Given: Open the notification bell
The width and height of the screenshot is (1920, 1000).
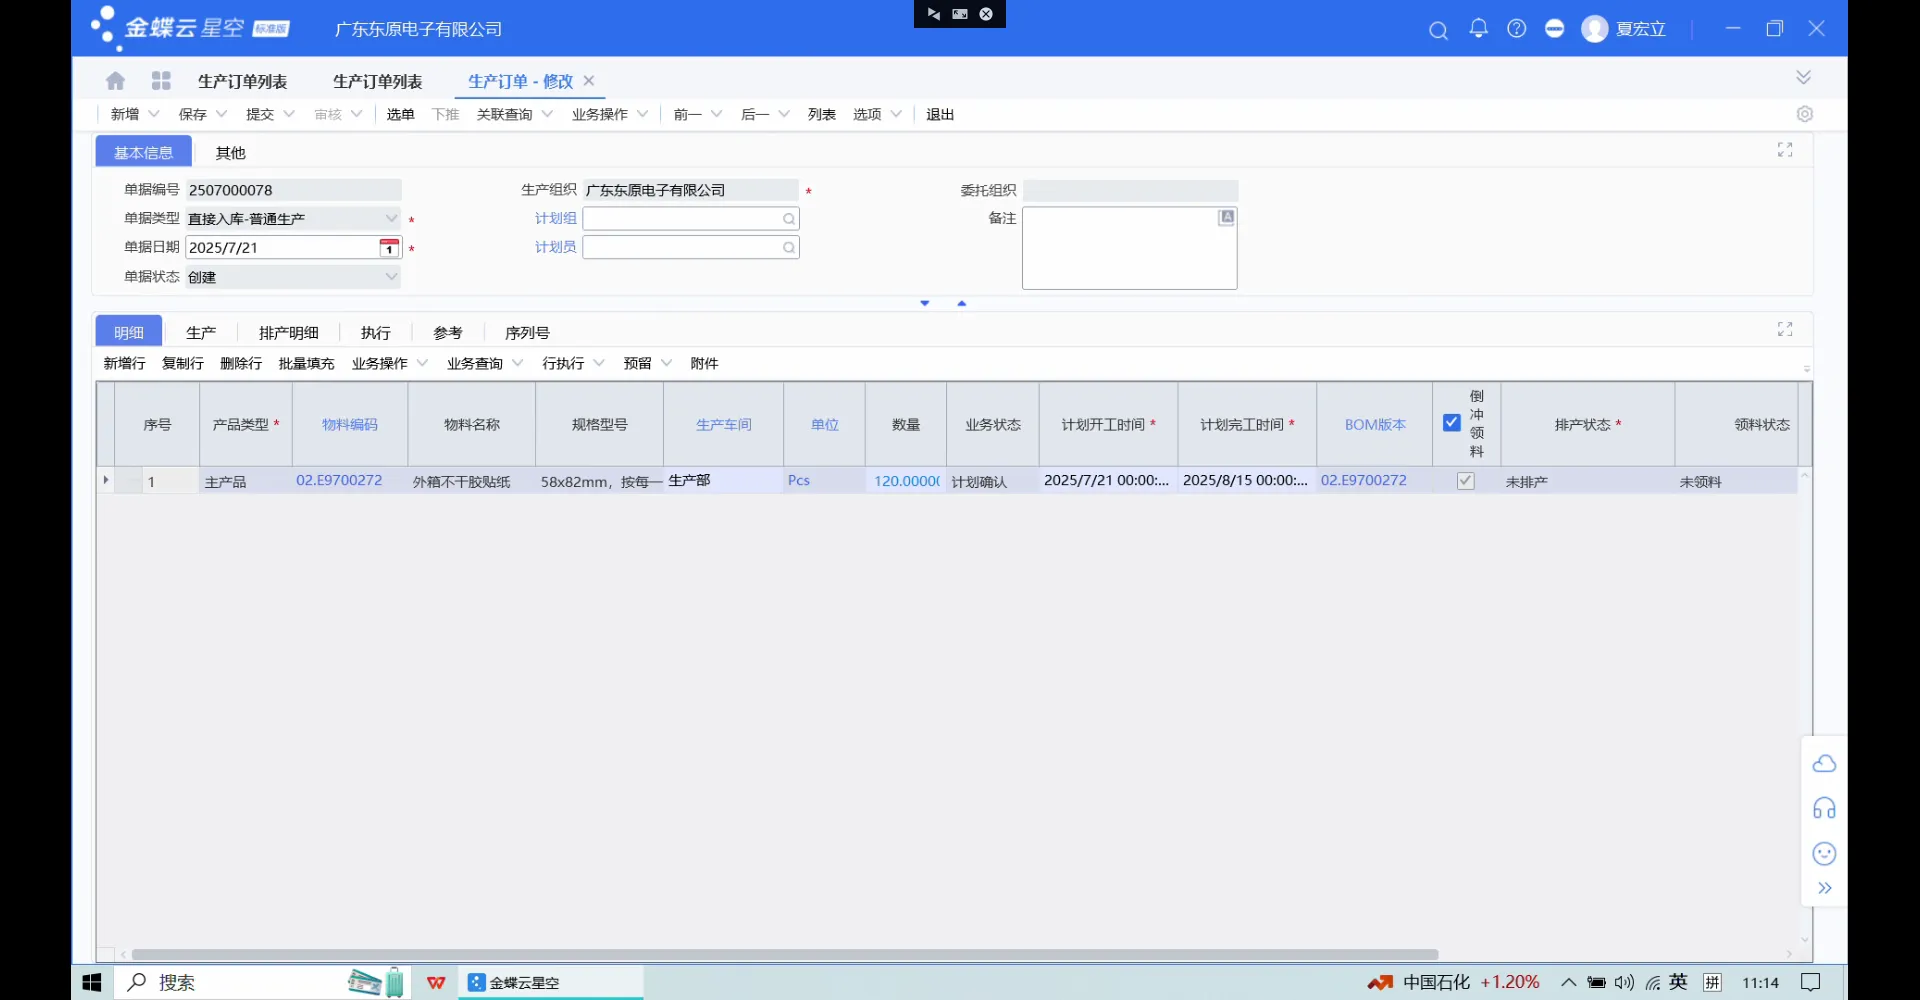Looking at the screenshot, I should pos(1478,29).
